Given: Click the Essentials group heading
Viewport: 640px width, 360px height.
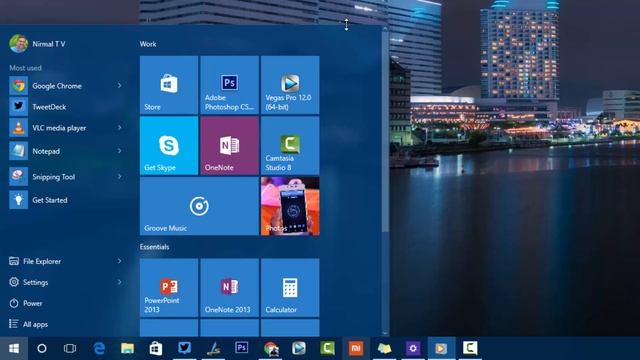Looking at the screenshot, I should point(154,247).
